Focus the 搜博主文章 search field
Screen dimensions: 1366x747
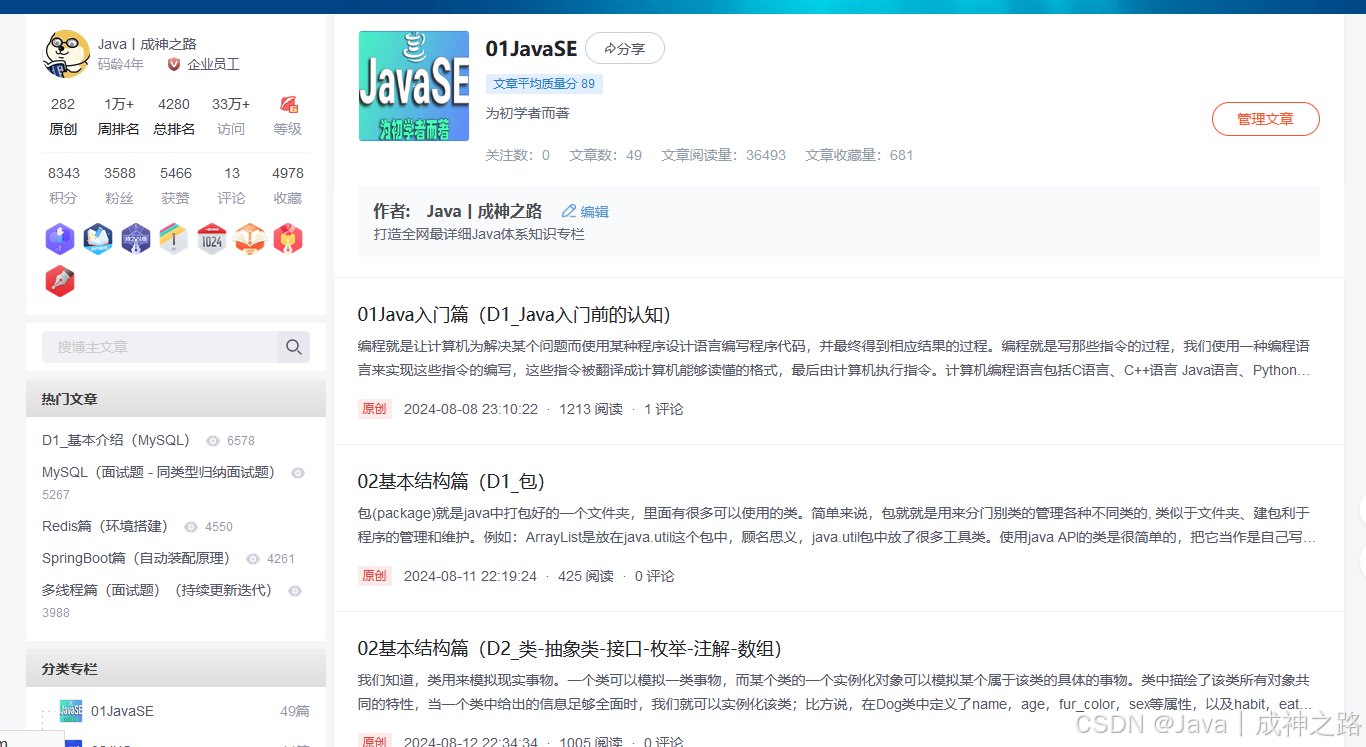click(x=160, y=347)
